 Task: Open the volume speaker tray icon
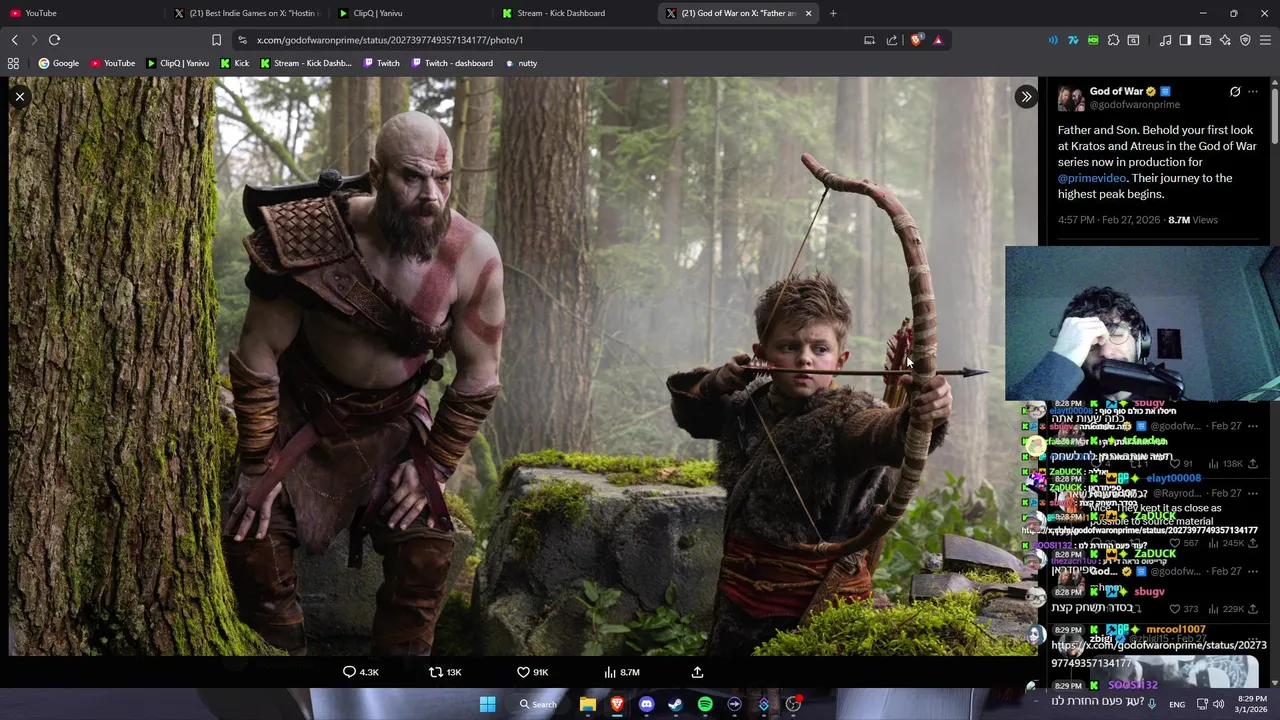[1218, 704]
